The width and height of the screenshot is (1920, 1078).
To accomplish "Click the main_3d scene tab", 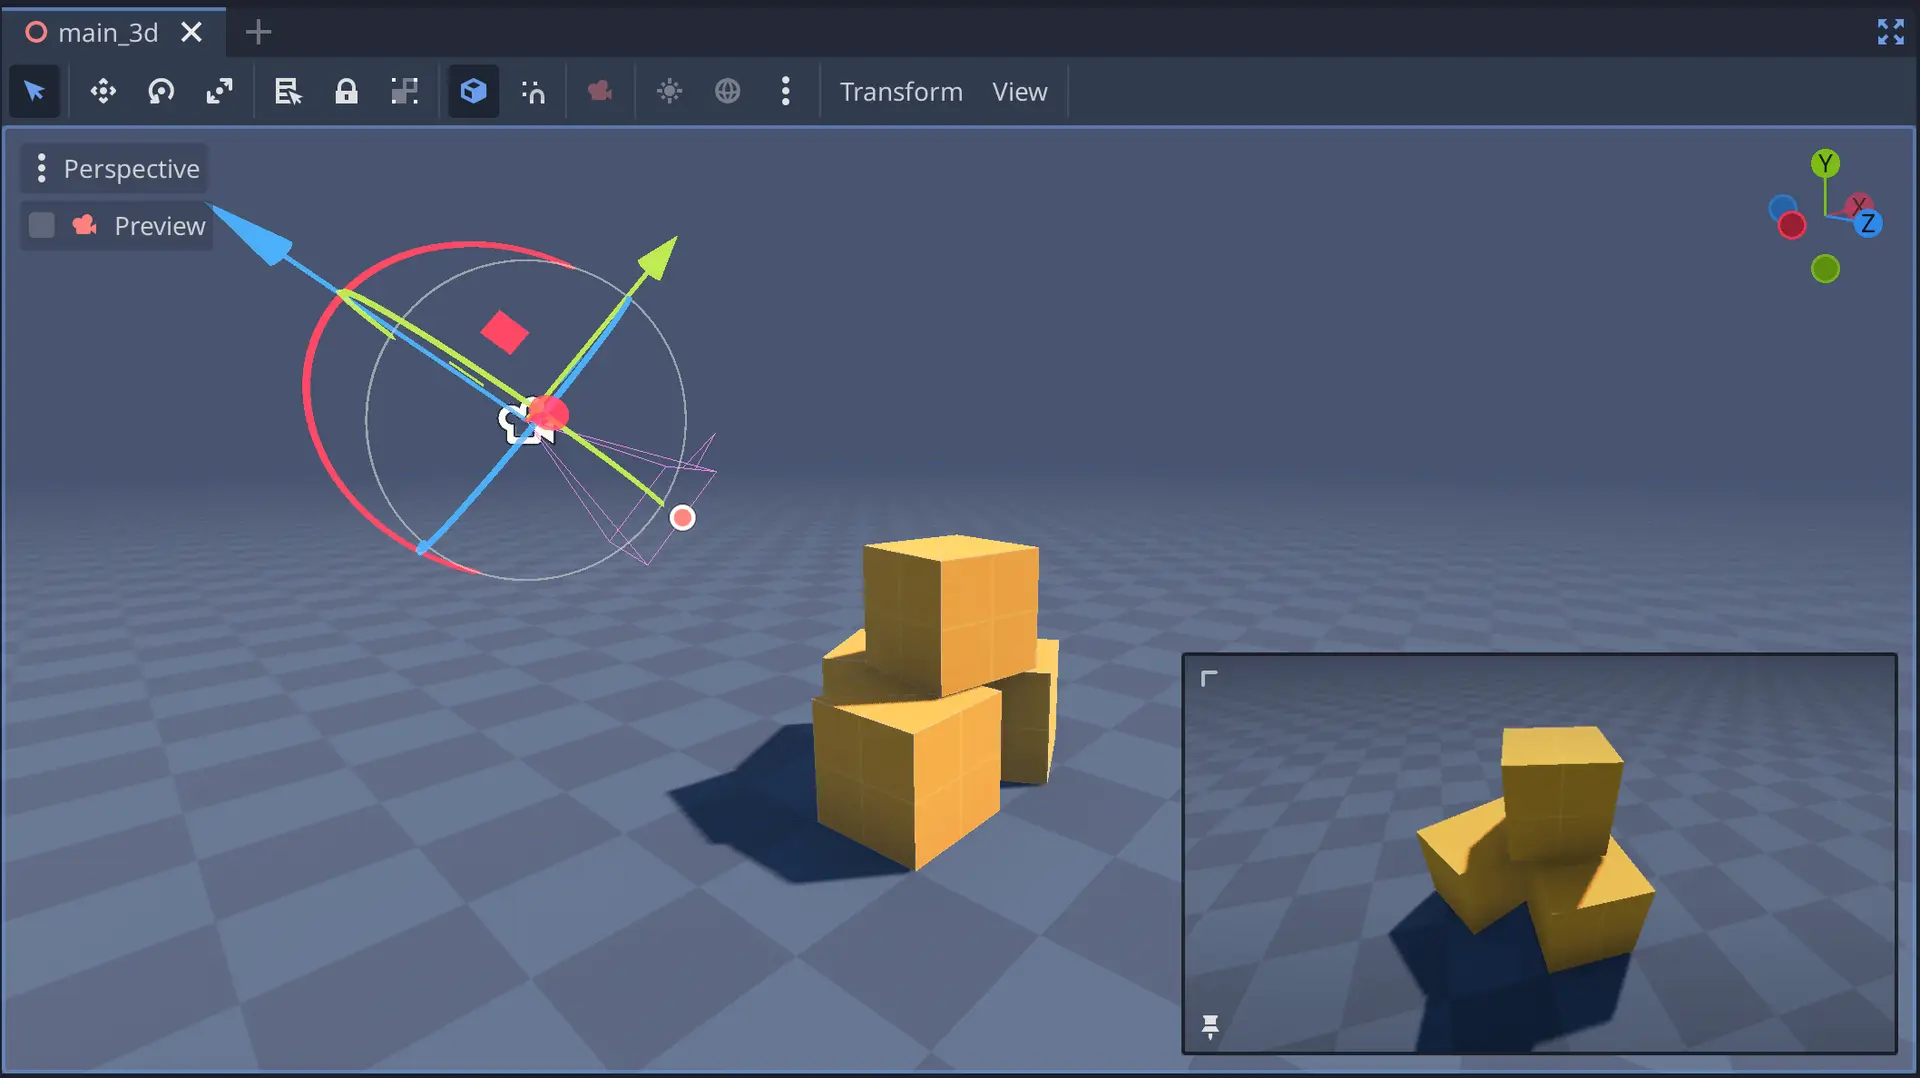I will [x=107, y=32].
